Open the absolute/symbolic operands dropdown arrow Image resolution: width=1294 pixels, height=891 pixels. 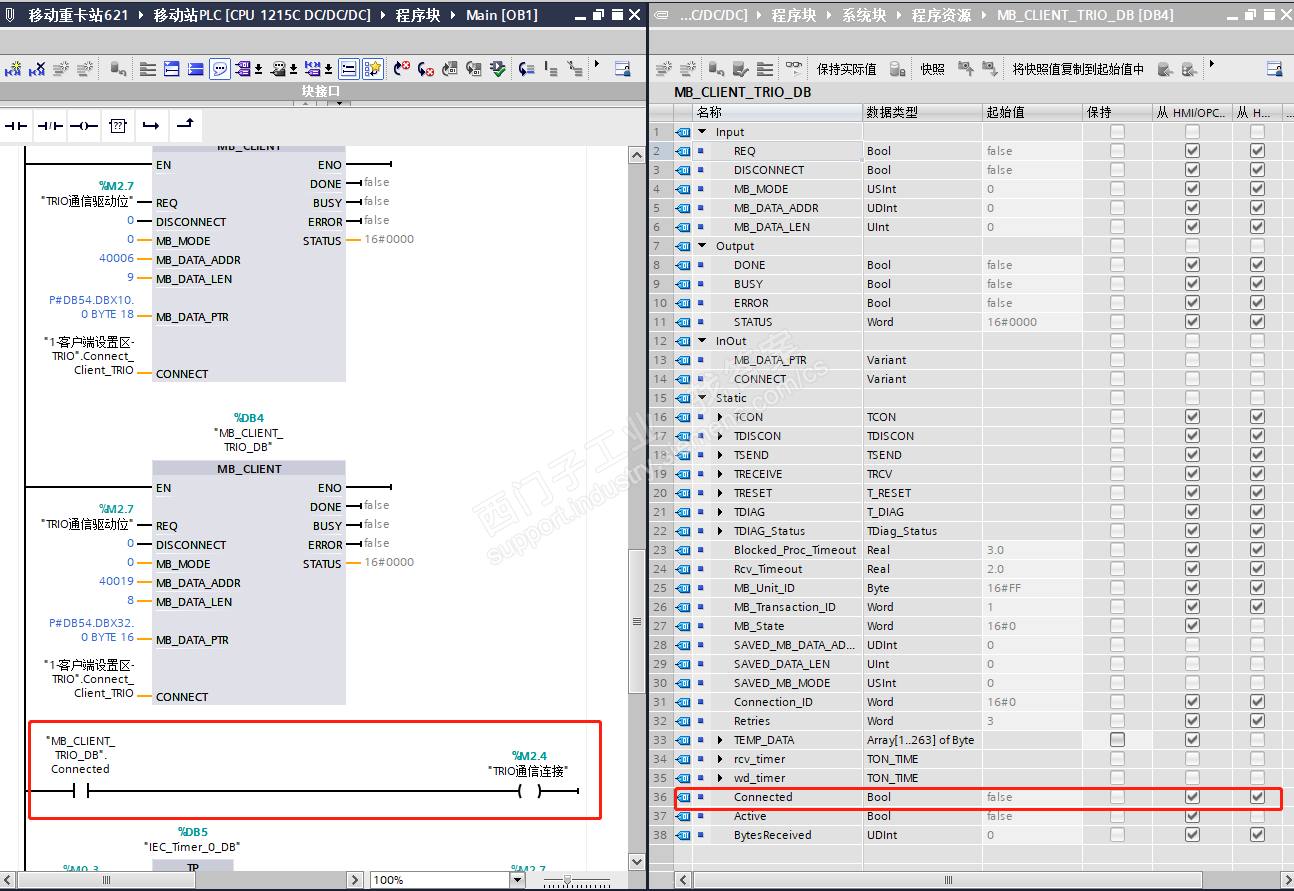(258, 69)
